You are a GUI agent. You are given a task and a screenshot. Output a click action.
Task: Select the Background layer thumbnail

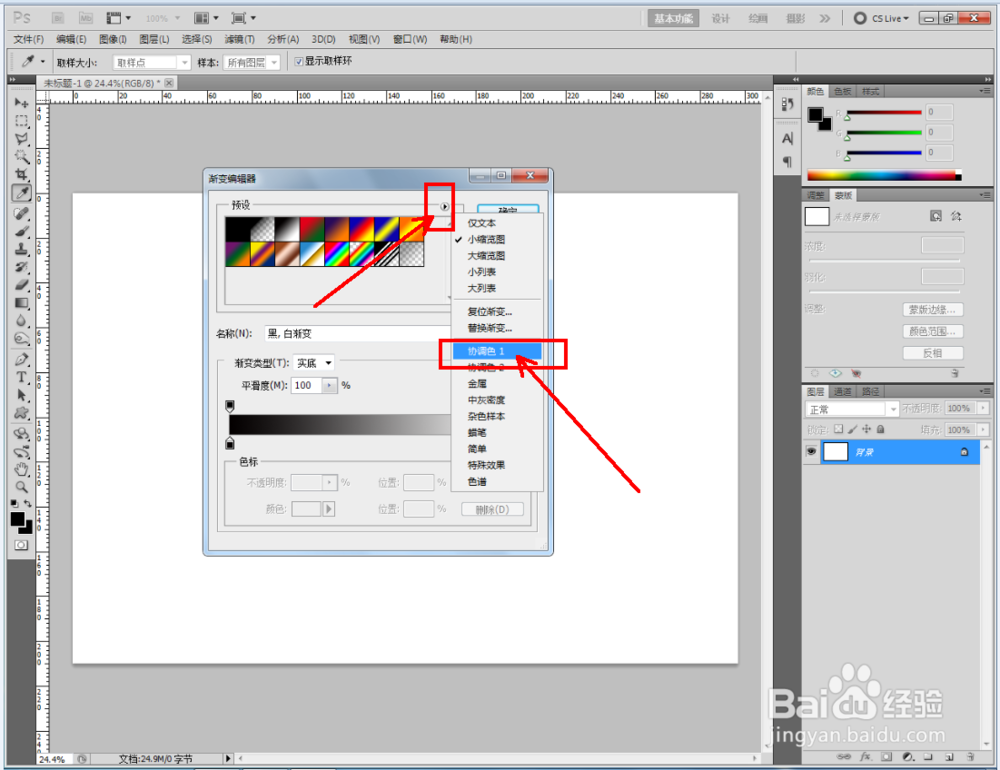(x=835, y=452)
